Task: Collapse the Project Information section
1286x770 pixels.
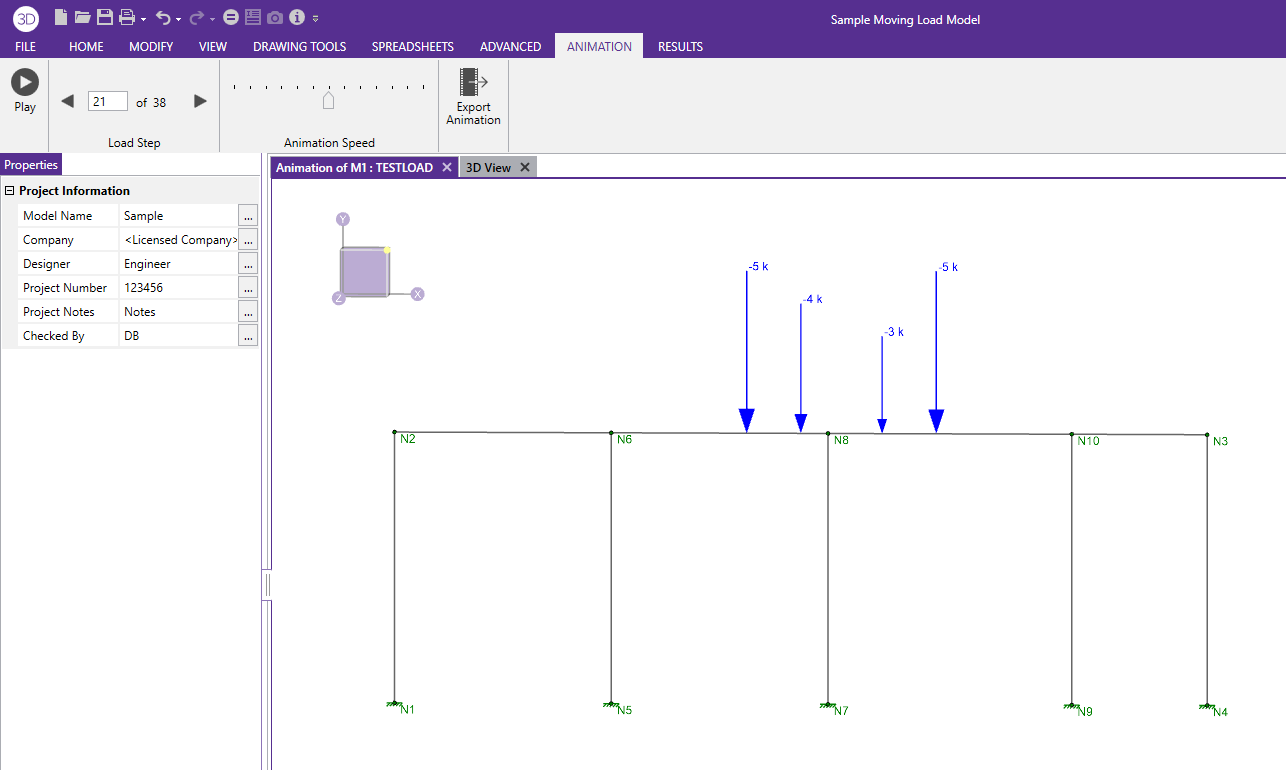Action: (x=10, y=191)
